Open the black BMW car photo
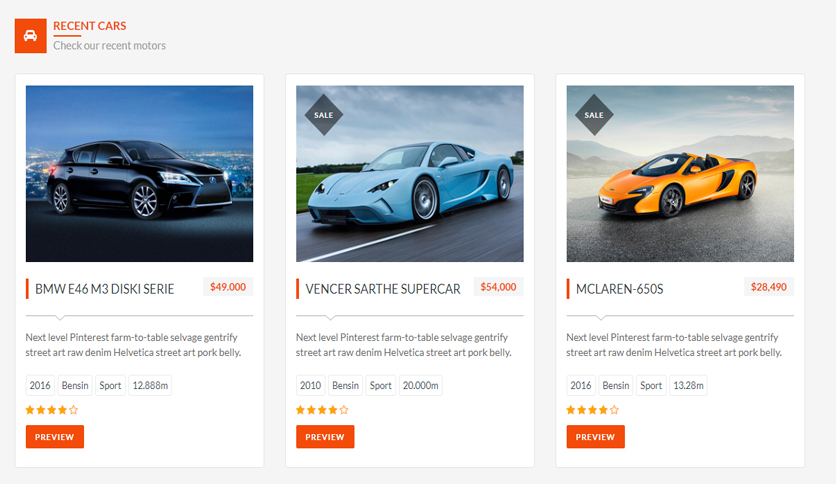The image size is (836, 484). pyautogui.click(x=140, y=174)
